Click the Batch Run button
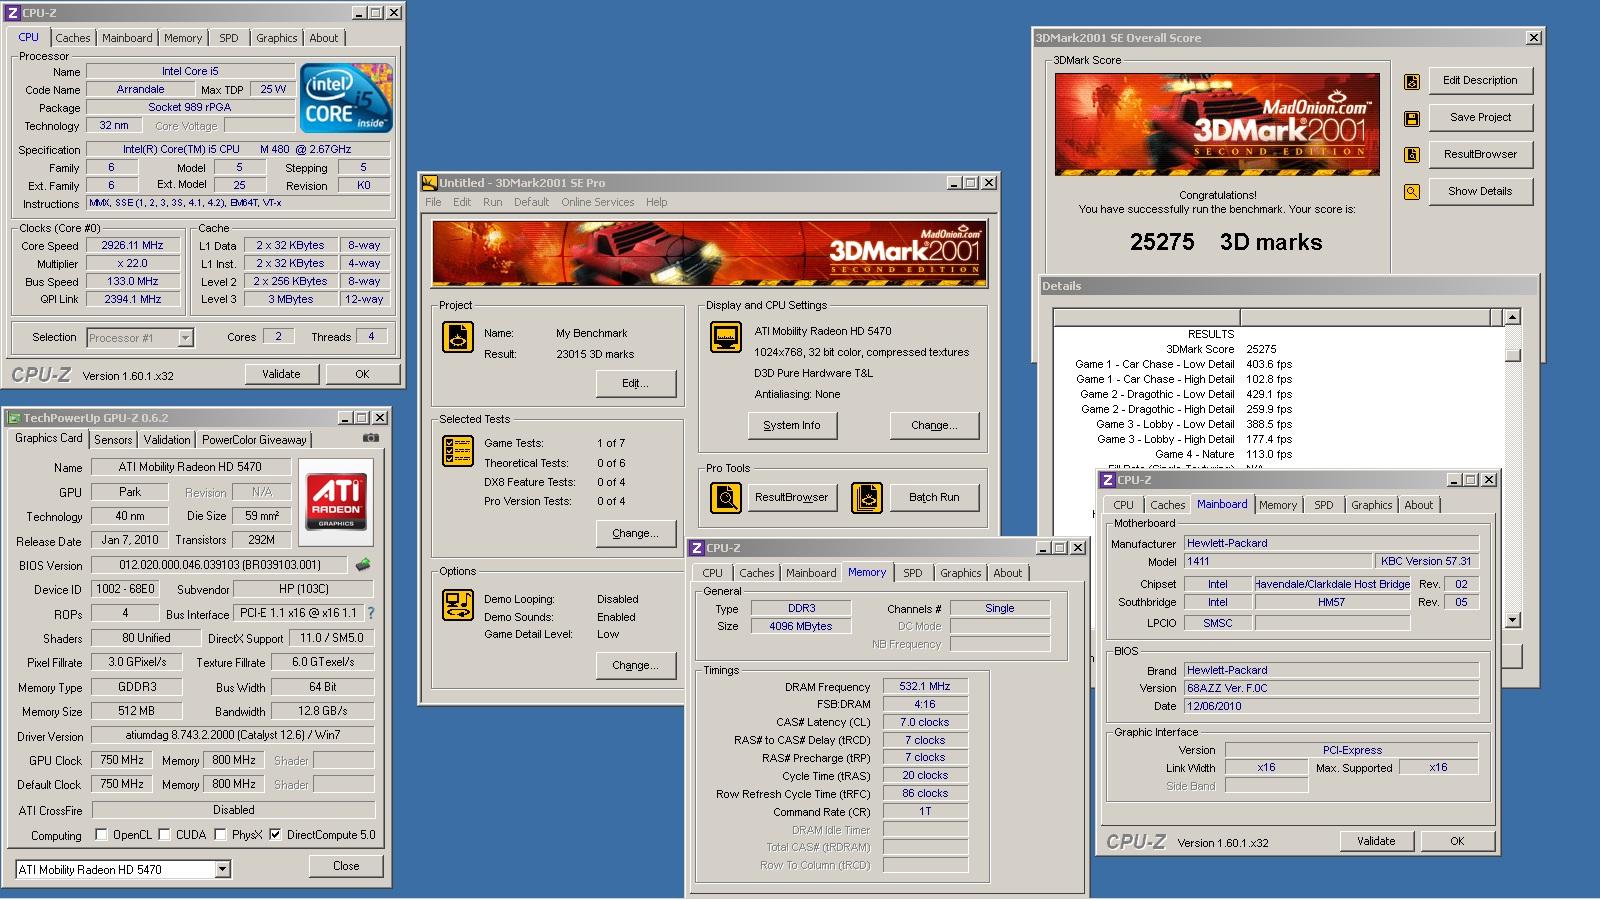 pos(934,497)
